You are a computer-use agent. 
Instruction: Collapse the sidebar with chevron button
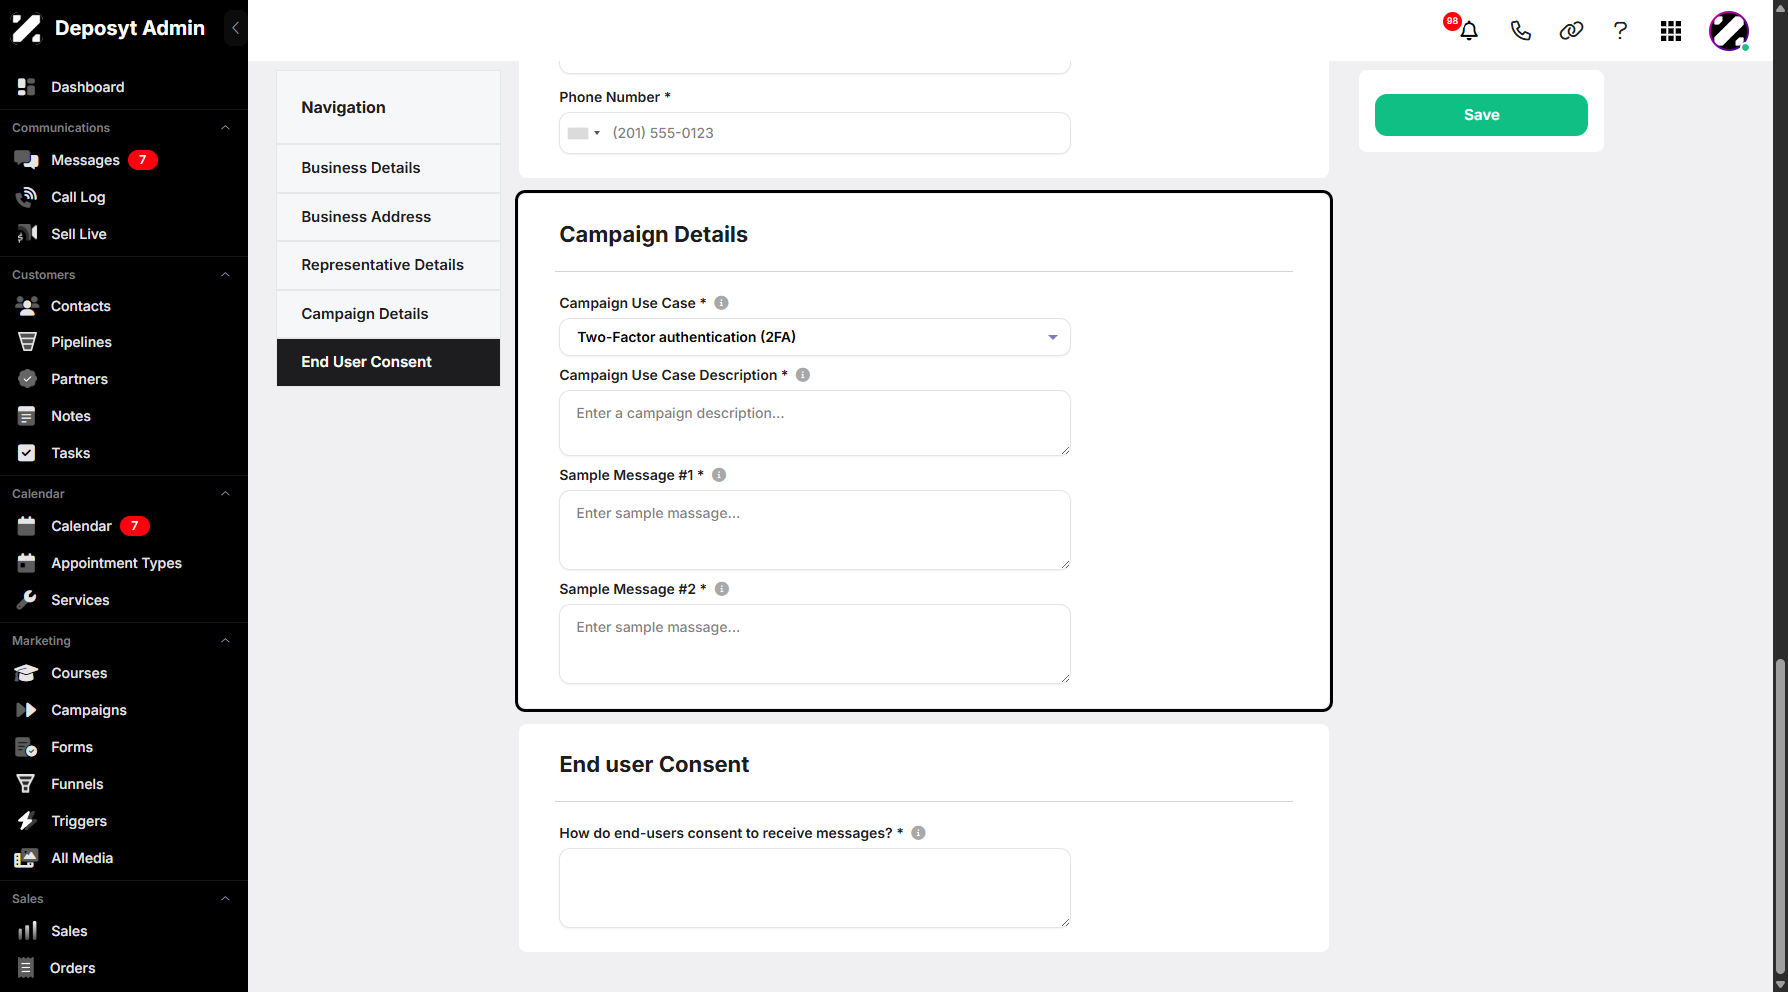pyautogui.click(x=235, y=28)
